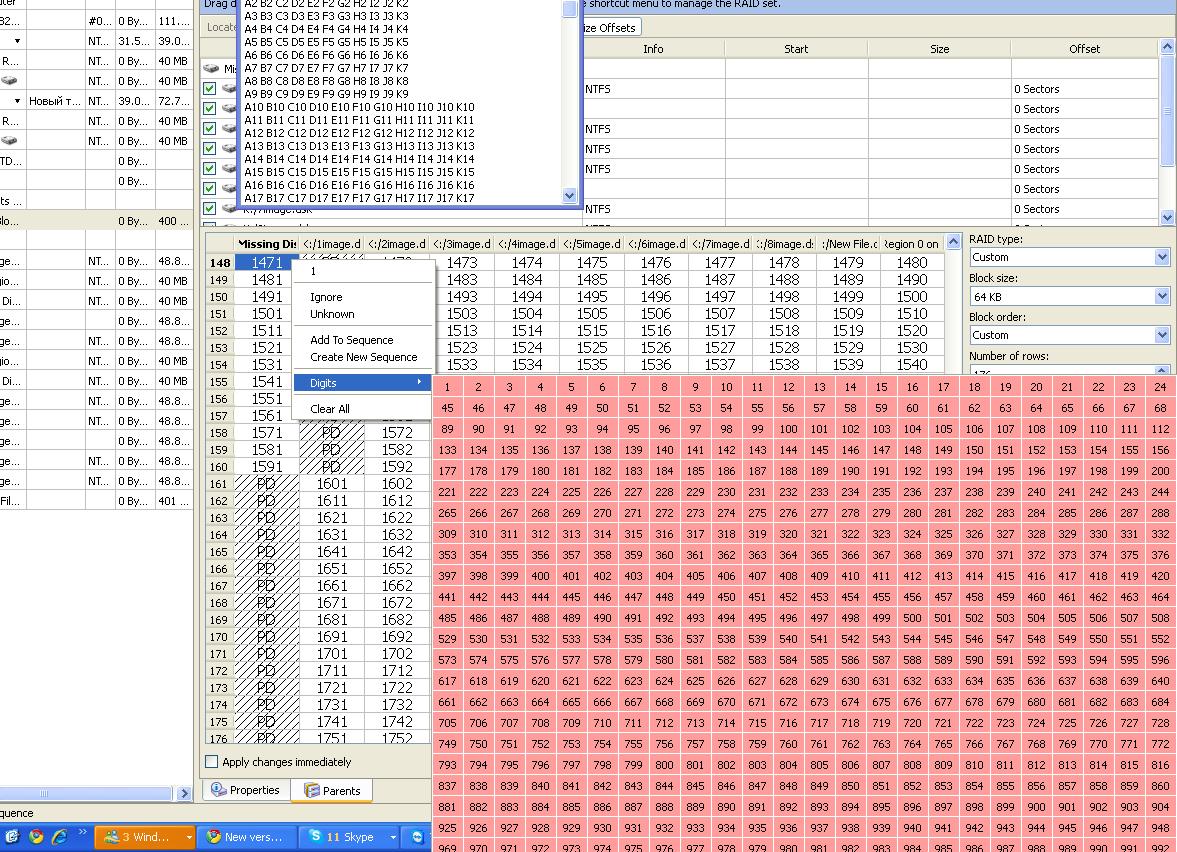Switch to the Parents tab
Image resolution: width=1177 pixels, height=852 pixels.
pos(332,790)
